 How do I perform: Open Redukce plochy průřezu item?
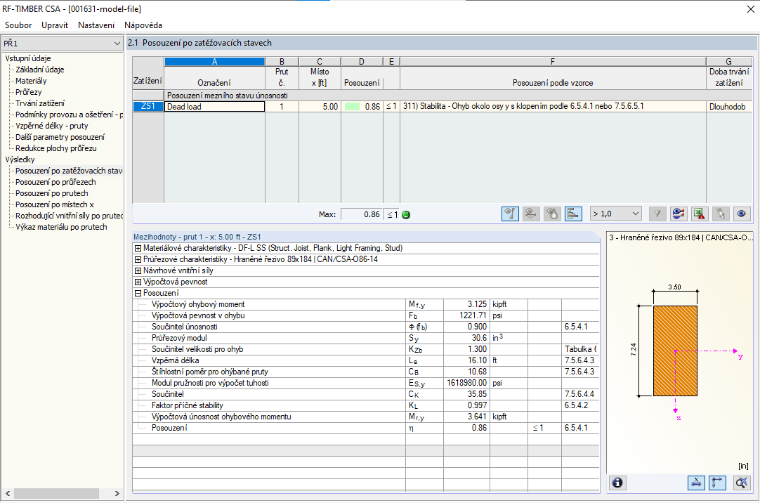point(56,148)
